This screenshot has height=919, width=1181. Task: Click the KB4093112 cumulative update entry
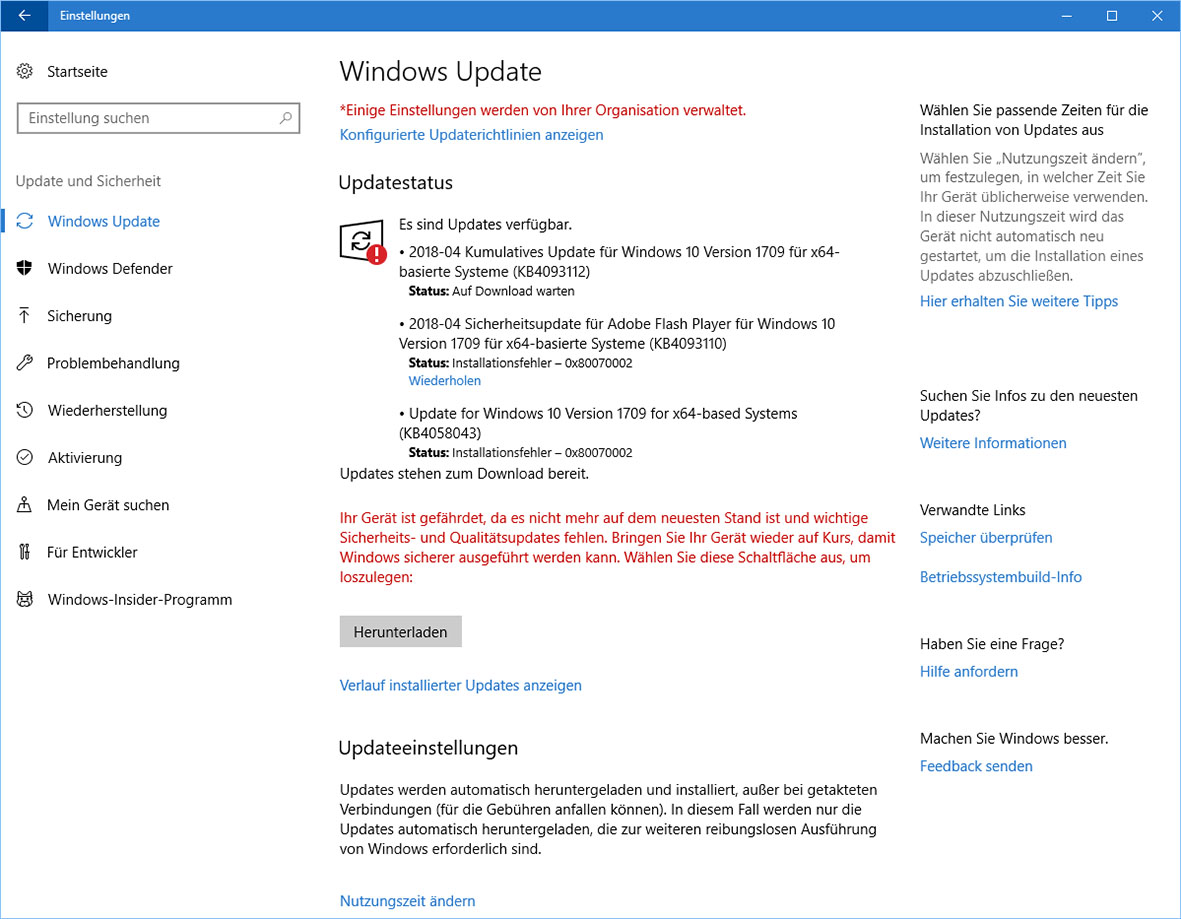619,261
